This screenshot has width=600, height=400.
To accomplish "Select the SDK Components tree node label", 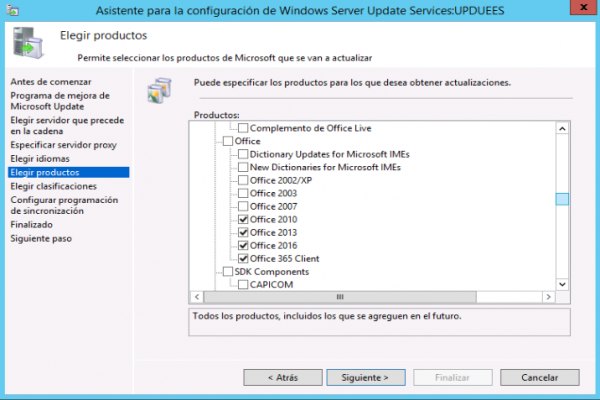I will 272,271.
